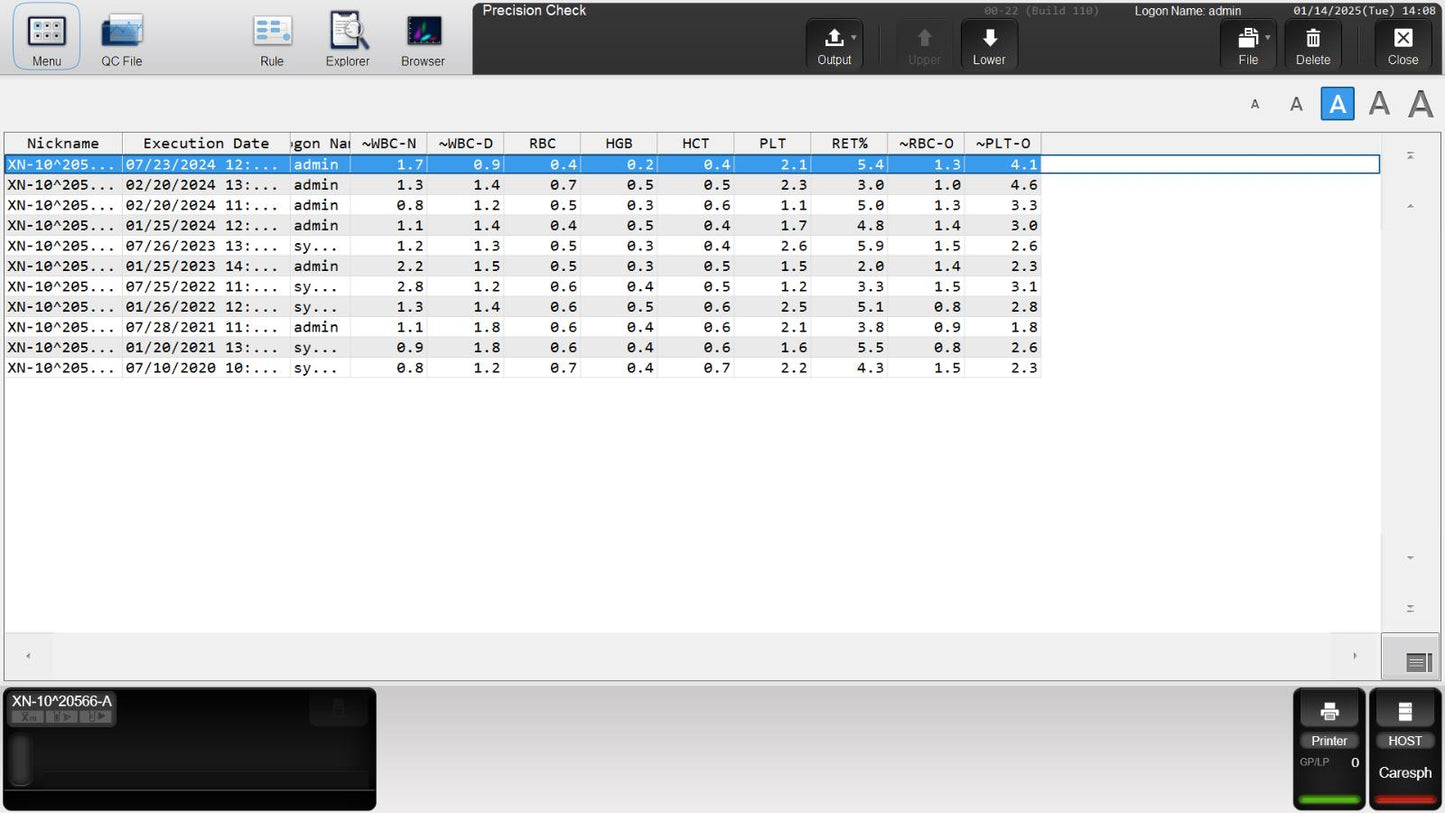Image resolution: width=1445 pixels, height=813 pixels.
Task: Select the row dated 01/25/2024
Action: tap(523, 226)
